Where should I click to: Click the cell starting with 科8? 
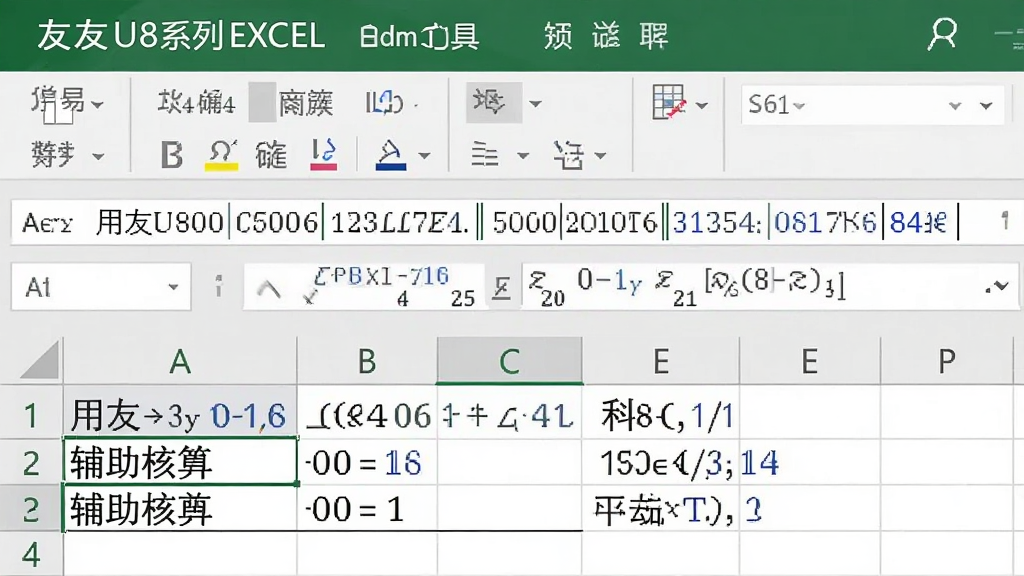pyautogui.click(x=660, y=415)
